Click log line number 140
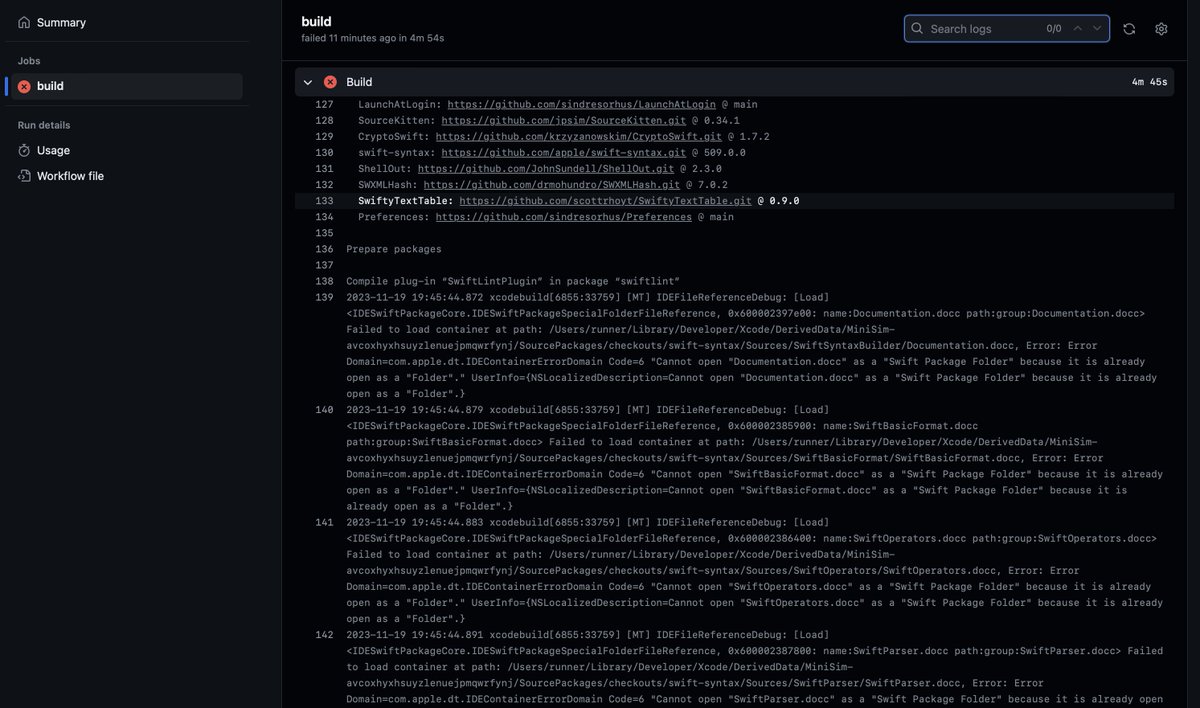The image size is (1200, 708). click(324, 409)
